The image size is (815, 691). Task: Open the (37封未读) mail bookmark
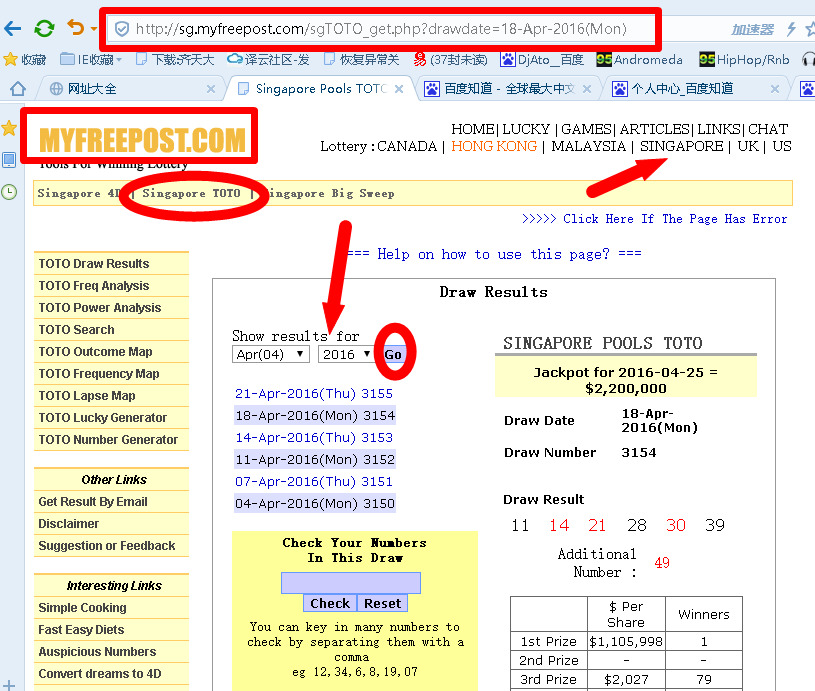click(451, 60)
